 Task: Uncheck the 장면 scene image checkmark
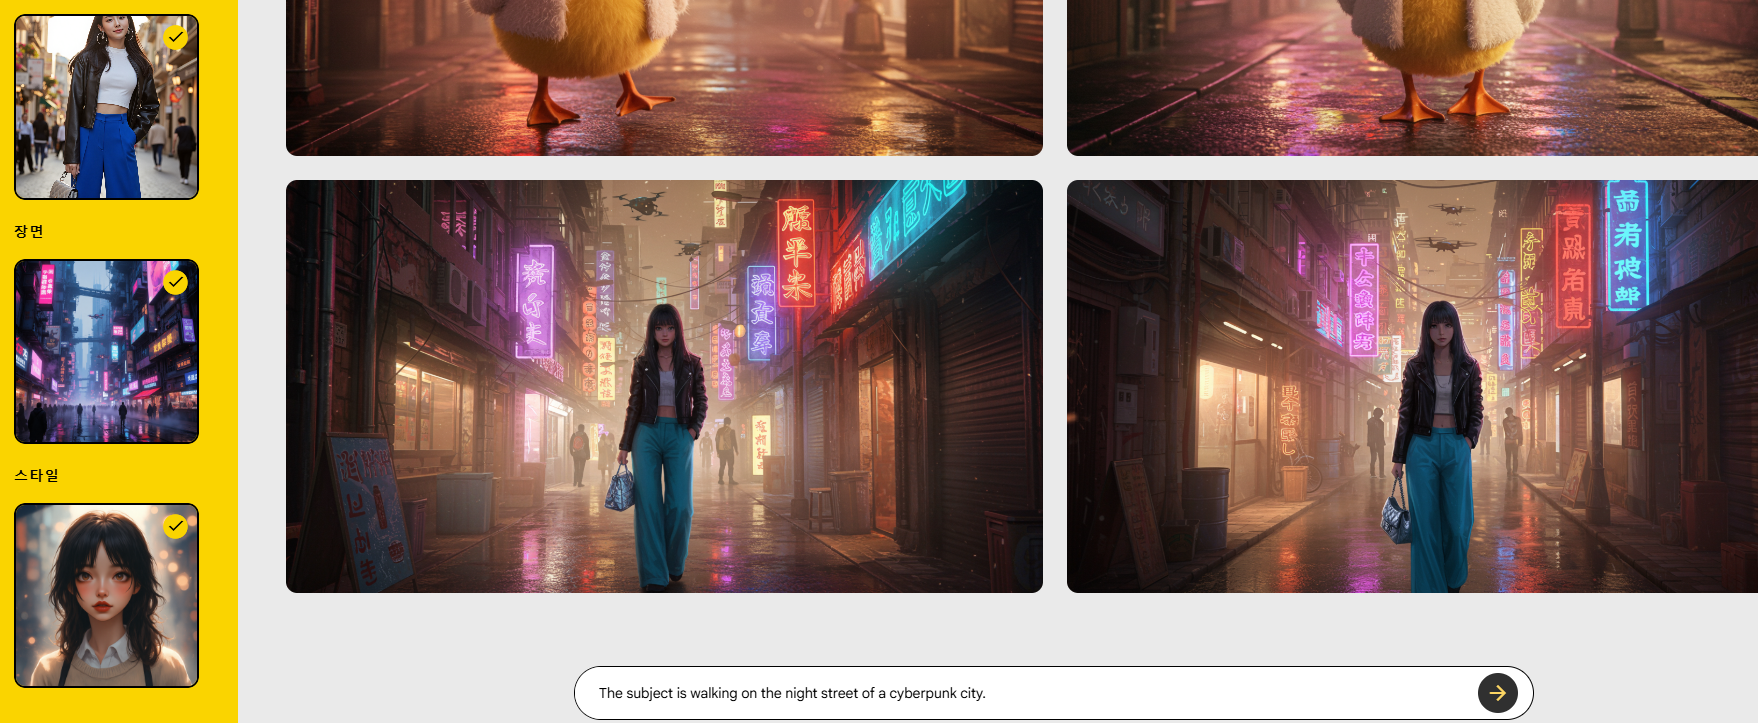point(176,282)
